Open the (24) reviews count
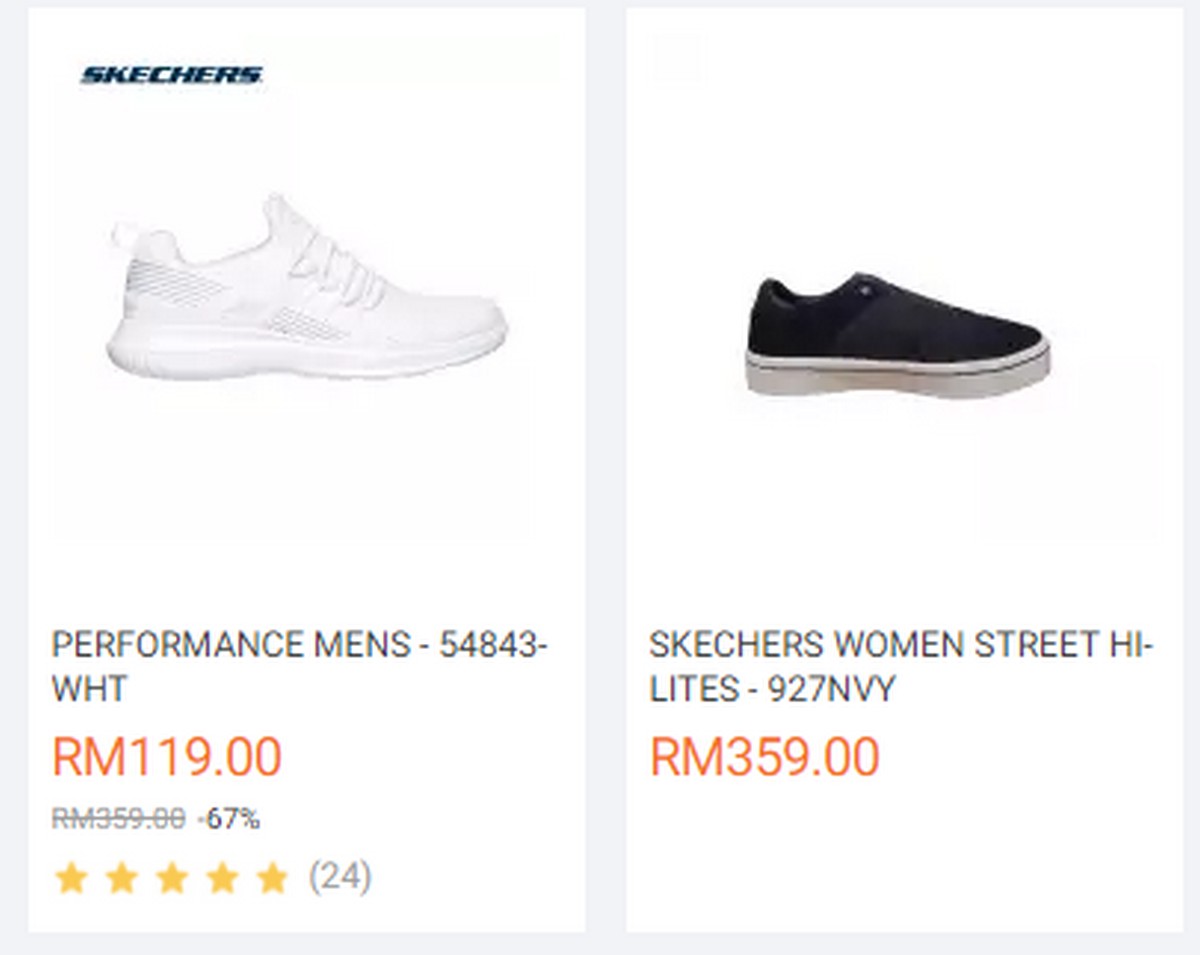This screenshot has width=1200, height=955. point(340,877)
